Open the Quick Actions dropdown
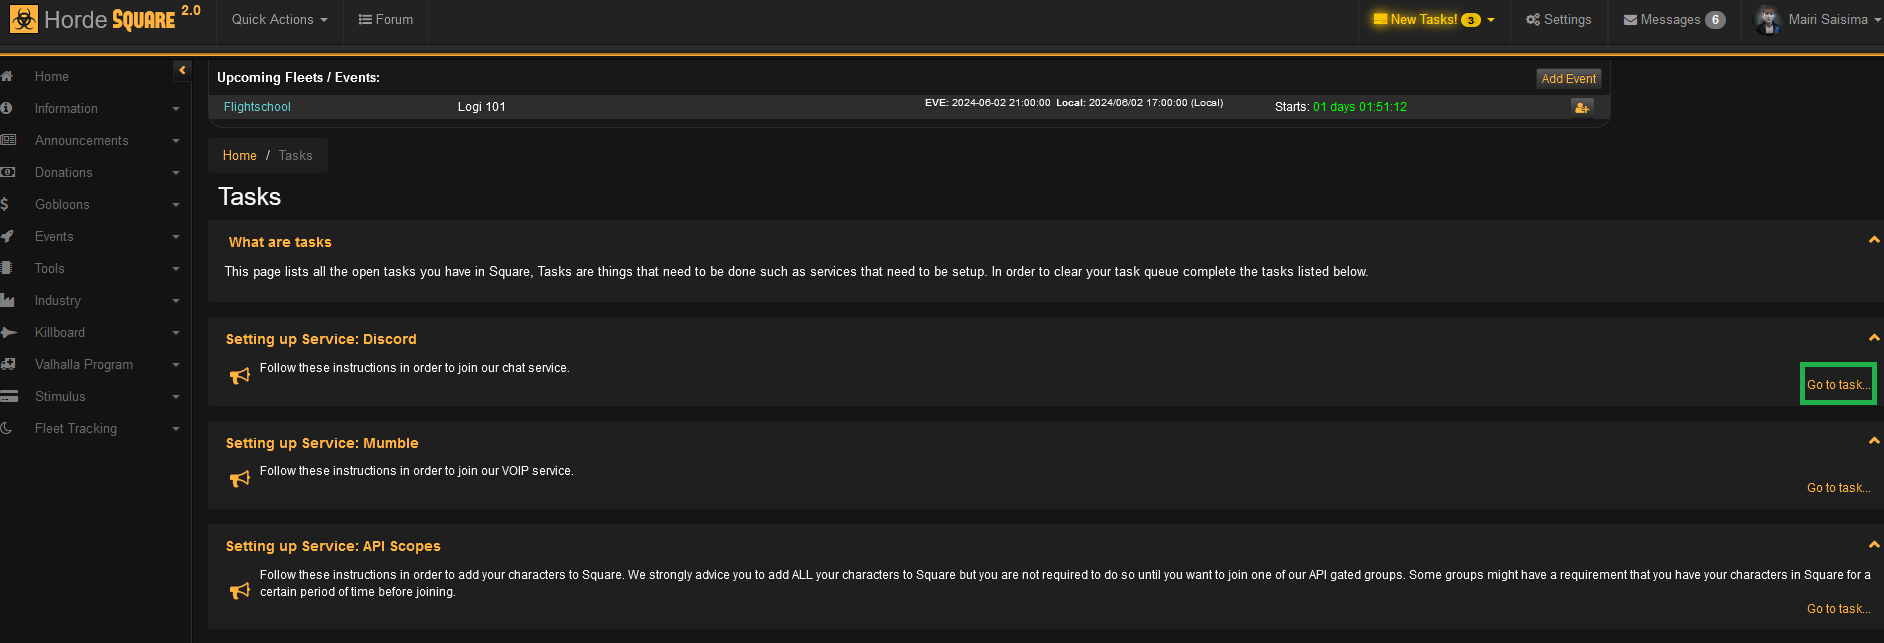 tap(279, 20)
